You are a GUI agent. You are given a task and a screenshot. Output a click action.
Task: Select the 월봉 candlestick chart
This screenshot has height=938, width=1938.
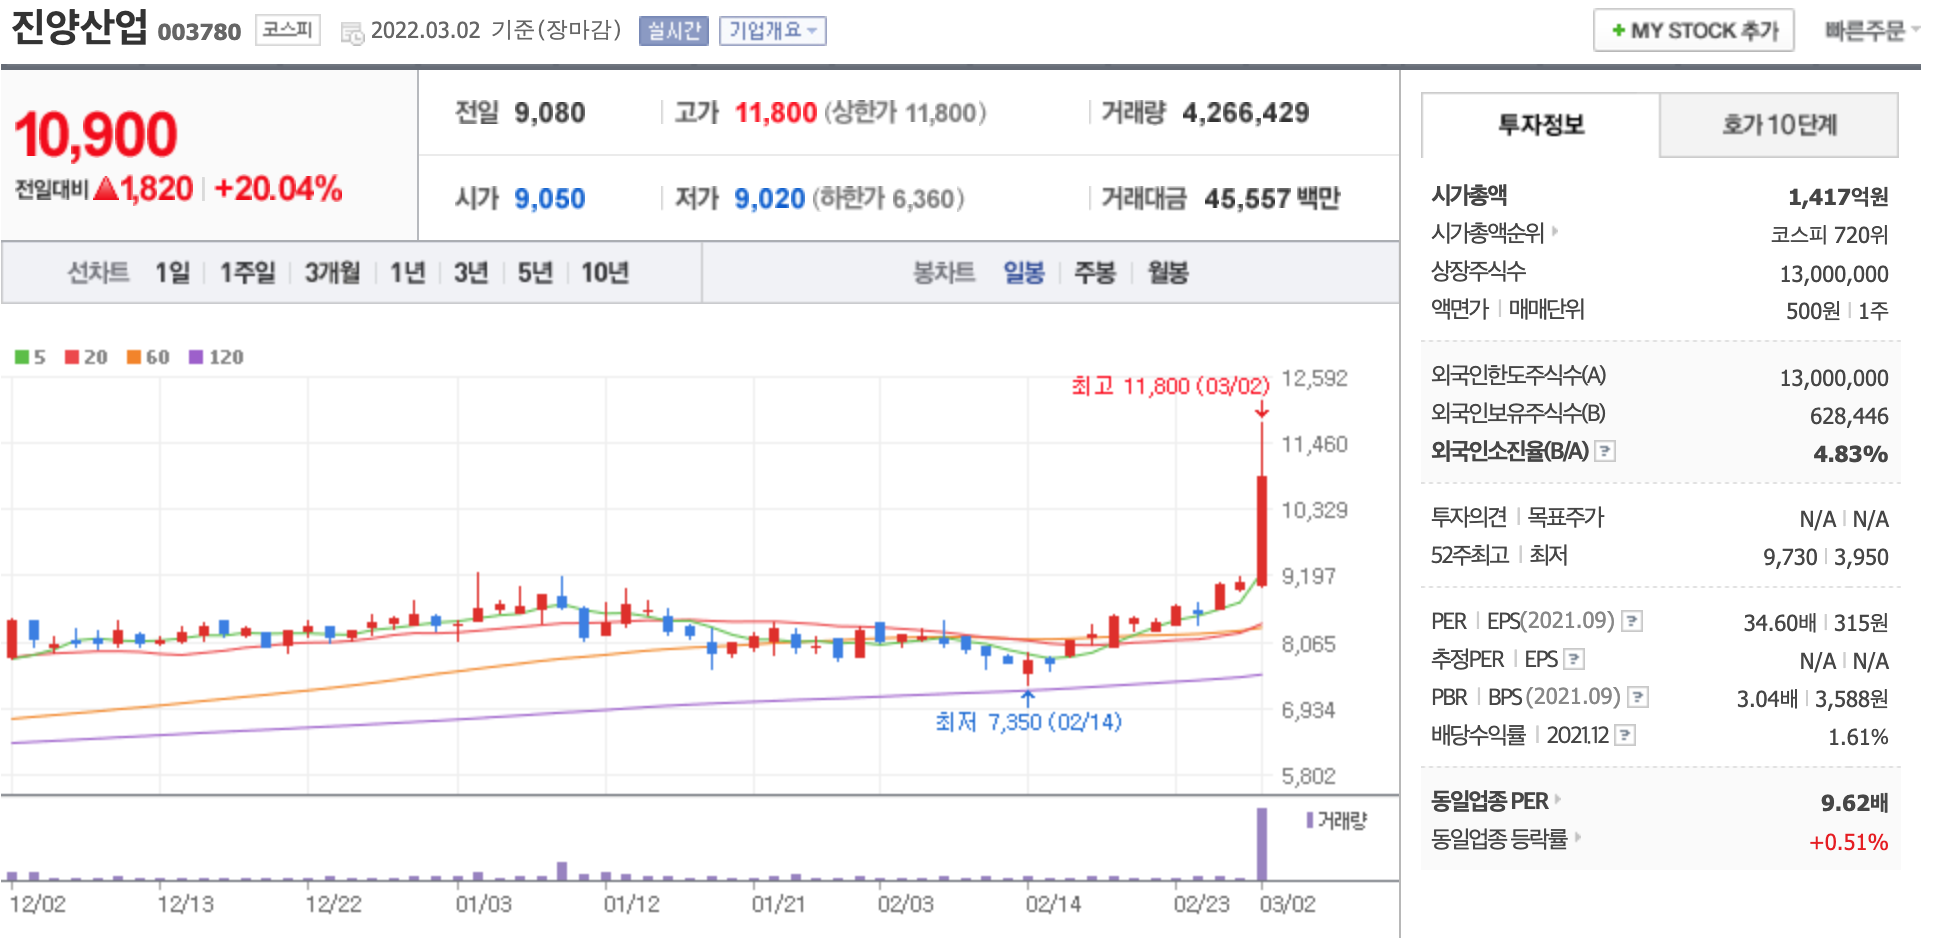pyautogui.click(x=1168, y=272)
